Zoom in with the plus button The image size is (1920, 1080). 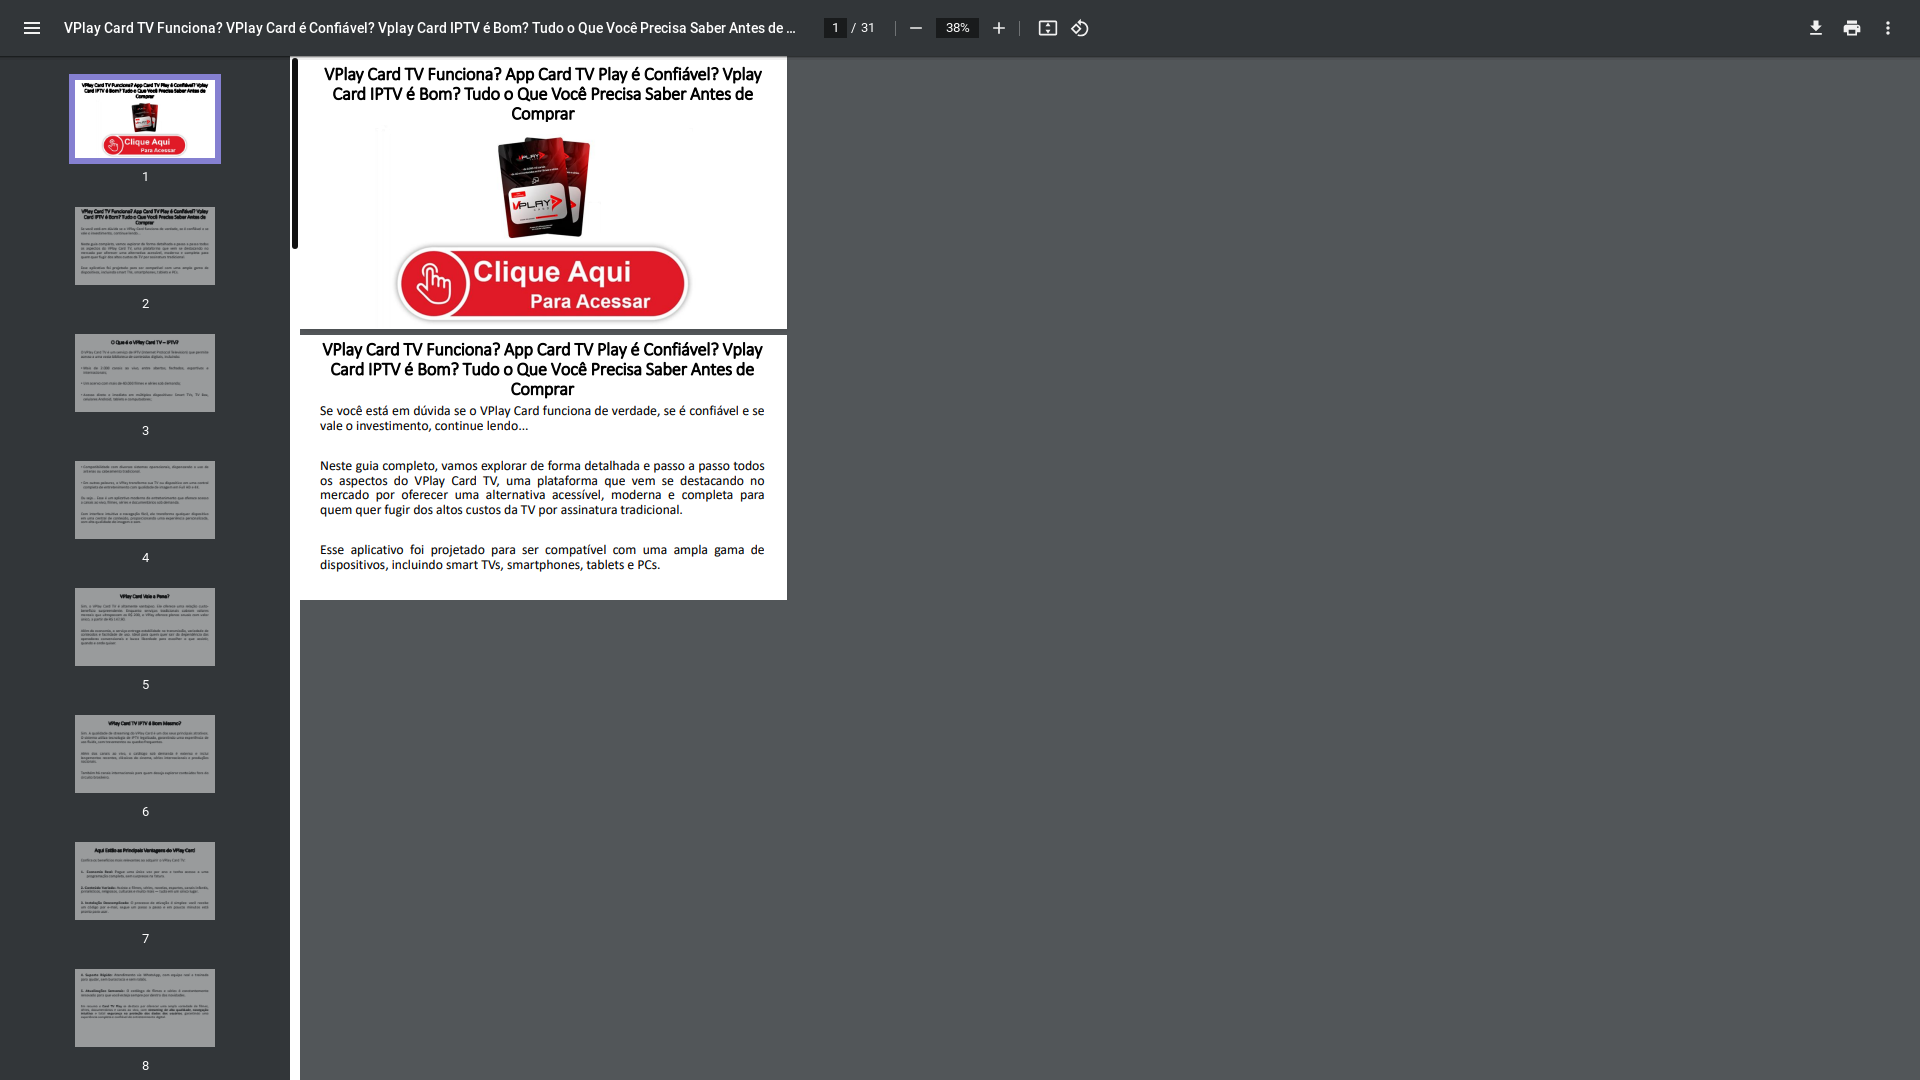(998, 28)
